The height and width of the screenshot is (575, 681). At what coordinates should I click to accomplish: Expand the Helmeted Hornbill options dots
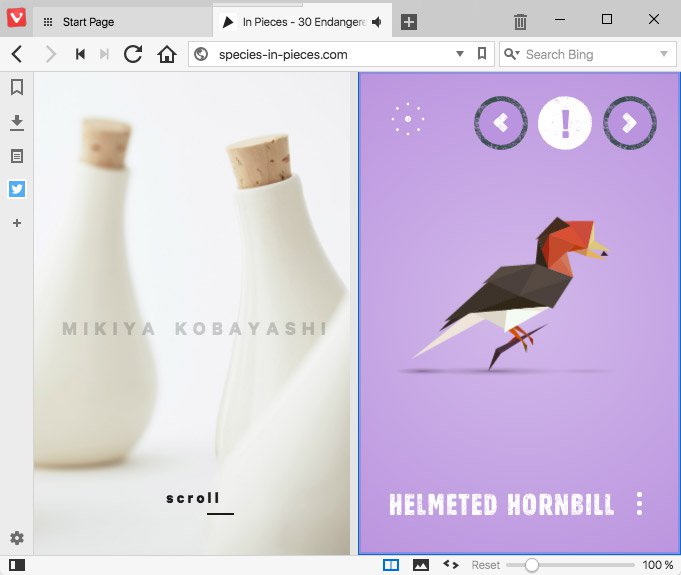[640, 503]
